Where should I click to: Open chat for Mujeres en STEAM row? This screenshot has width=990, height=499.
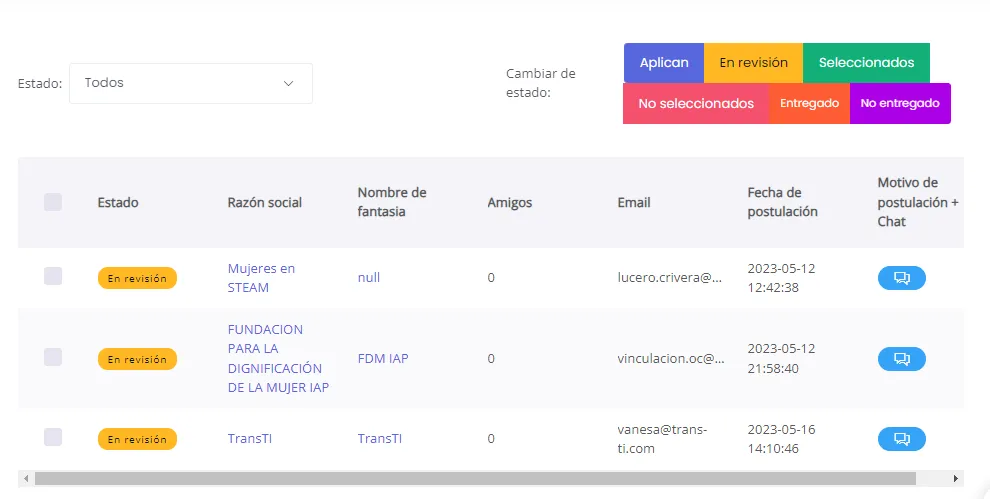(x=901, y=278)
